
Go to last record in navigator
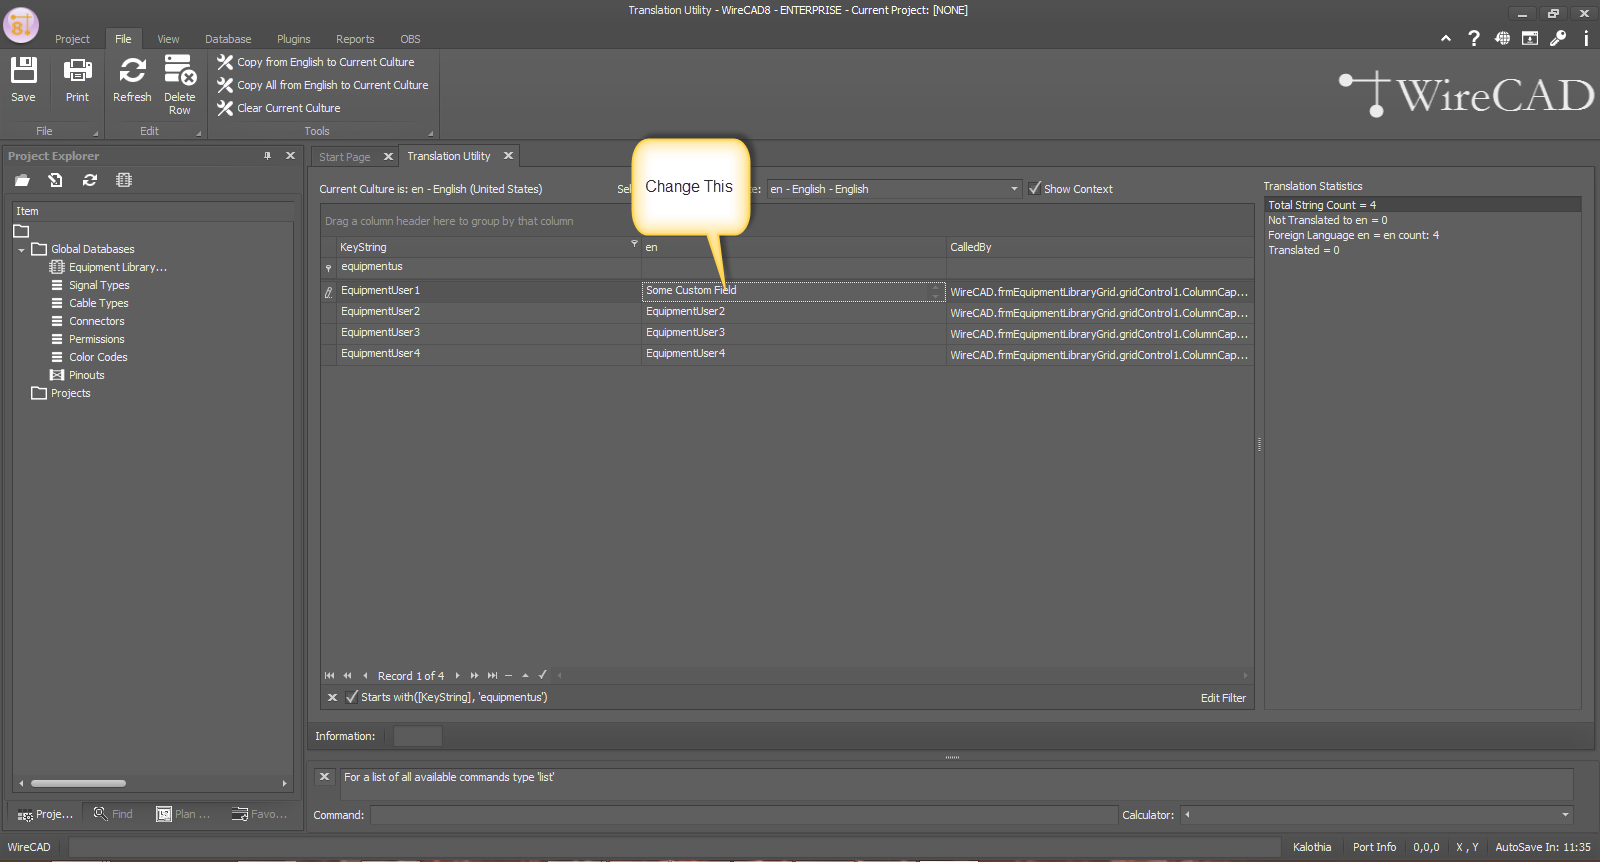tap(492, 676)
